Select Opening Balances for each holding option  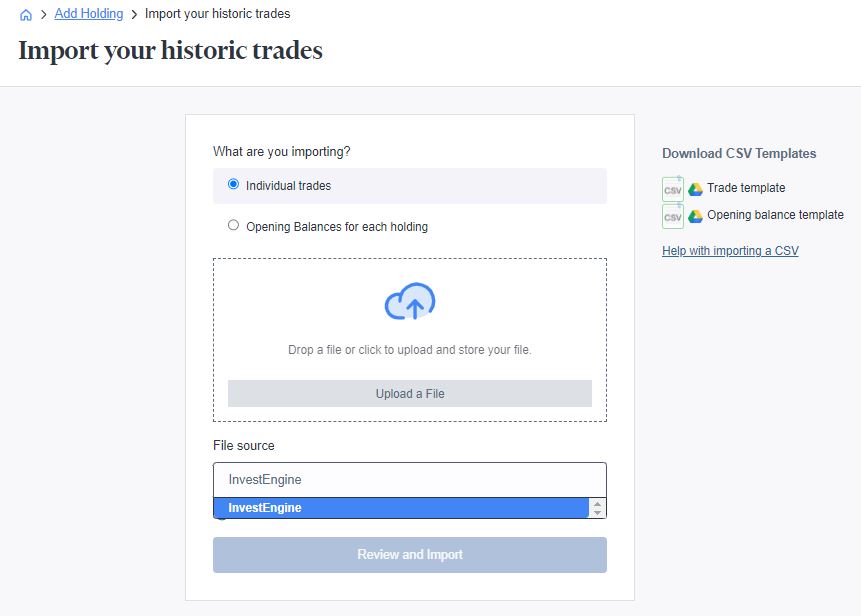(x=232, y=226)
